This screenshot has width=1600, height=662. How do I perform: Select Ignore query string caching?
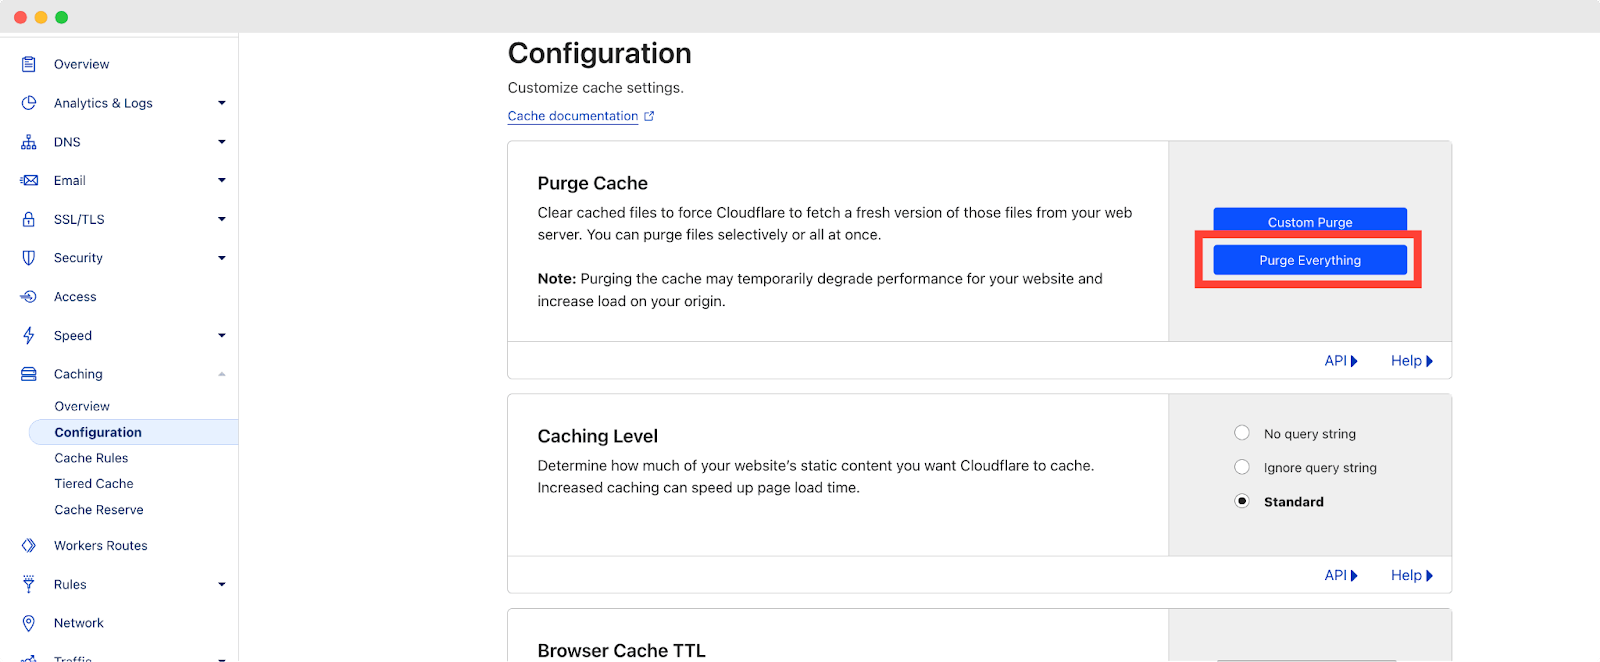pyautogui.click(x=1241, y=466)
